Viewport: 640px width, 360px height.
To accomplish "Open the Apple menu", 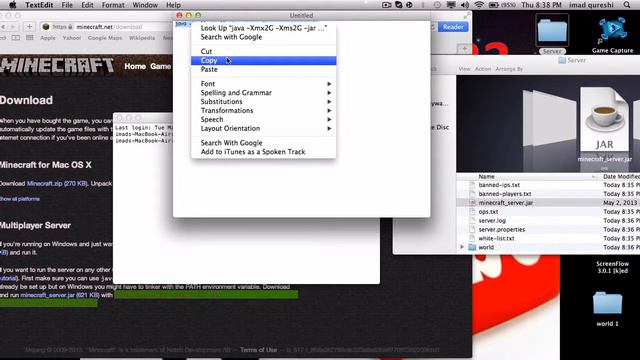I will tap(13, 5).
